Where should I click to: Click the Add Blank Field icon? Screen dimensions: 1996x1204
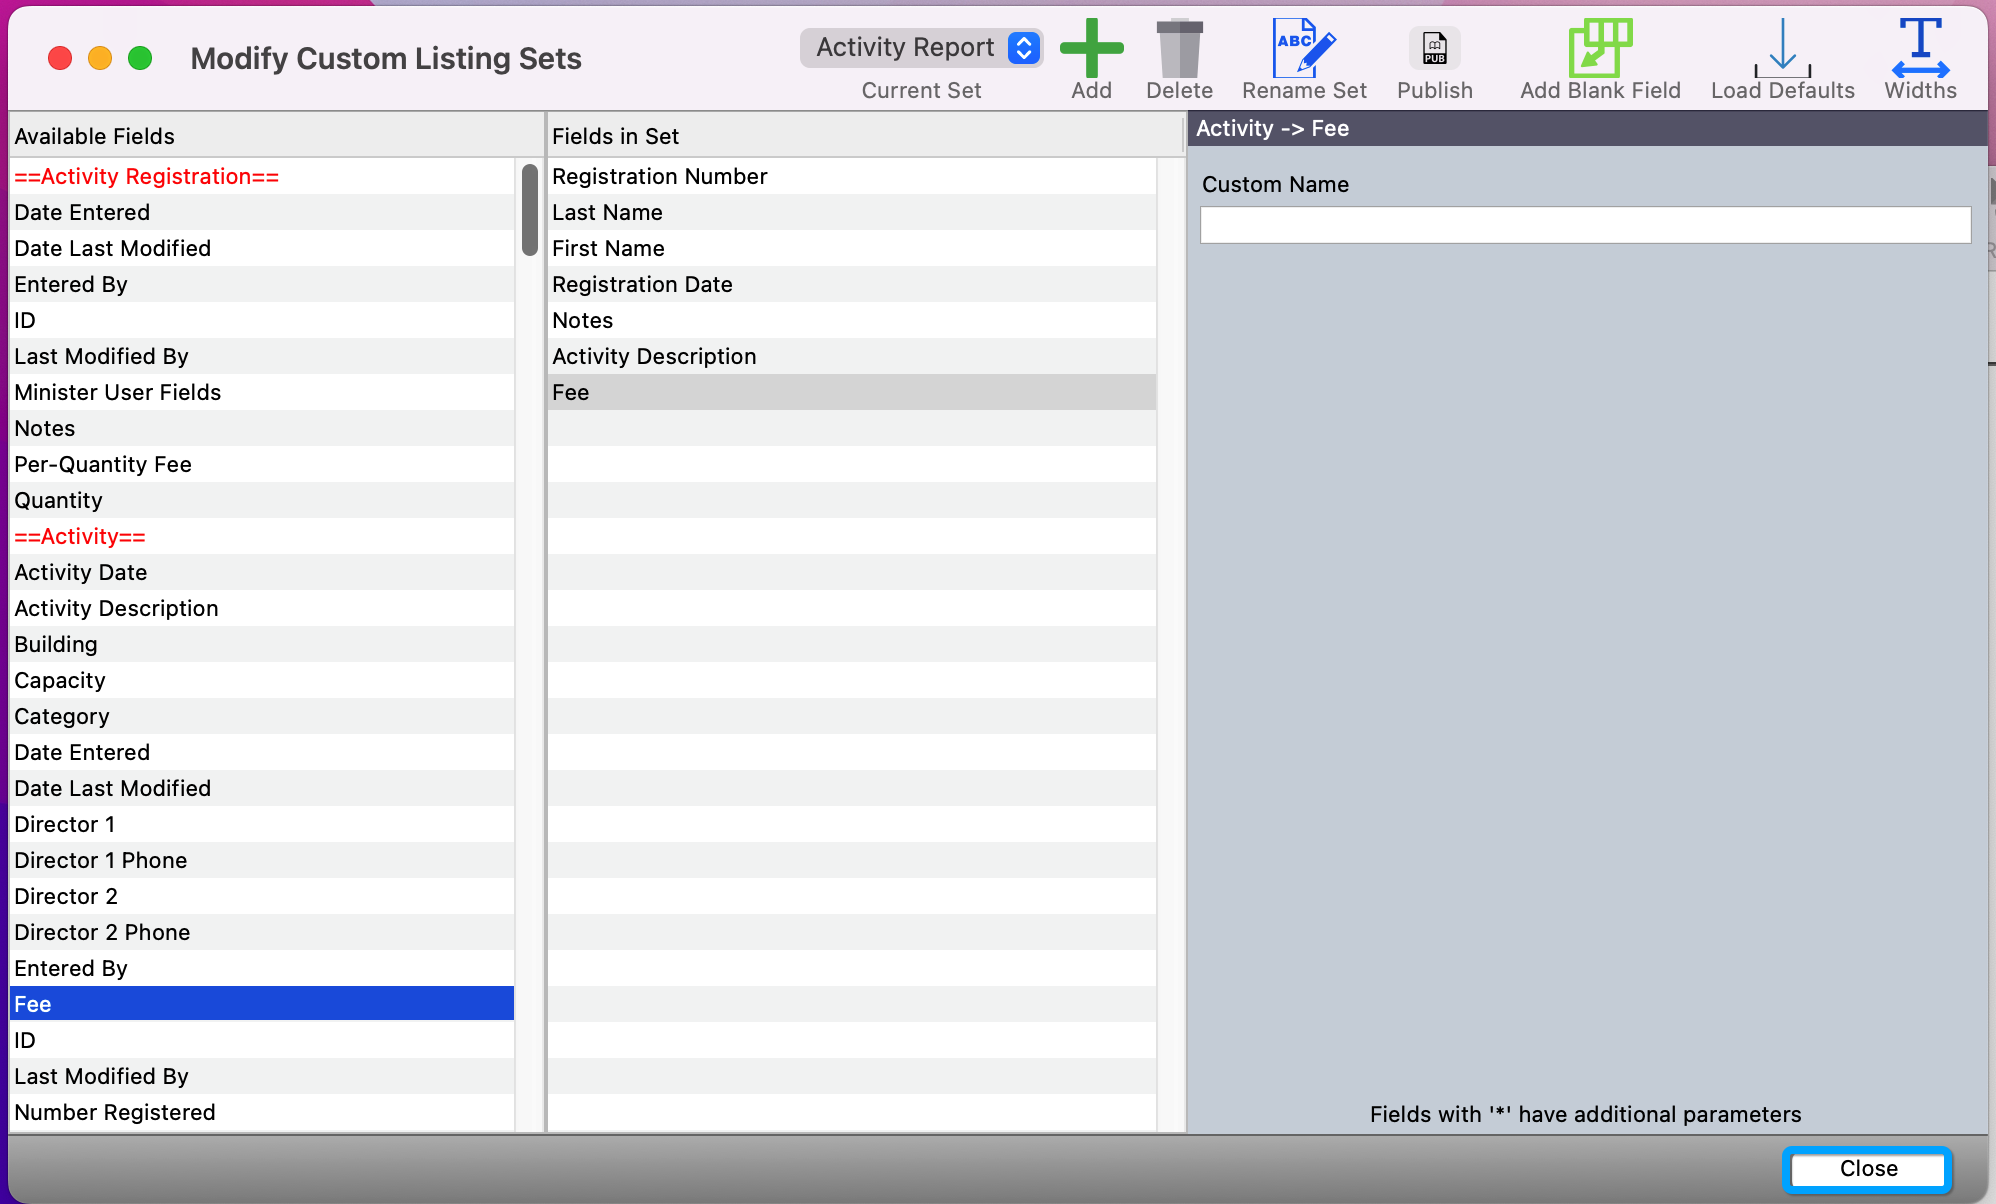[x=1599, y=48]
